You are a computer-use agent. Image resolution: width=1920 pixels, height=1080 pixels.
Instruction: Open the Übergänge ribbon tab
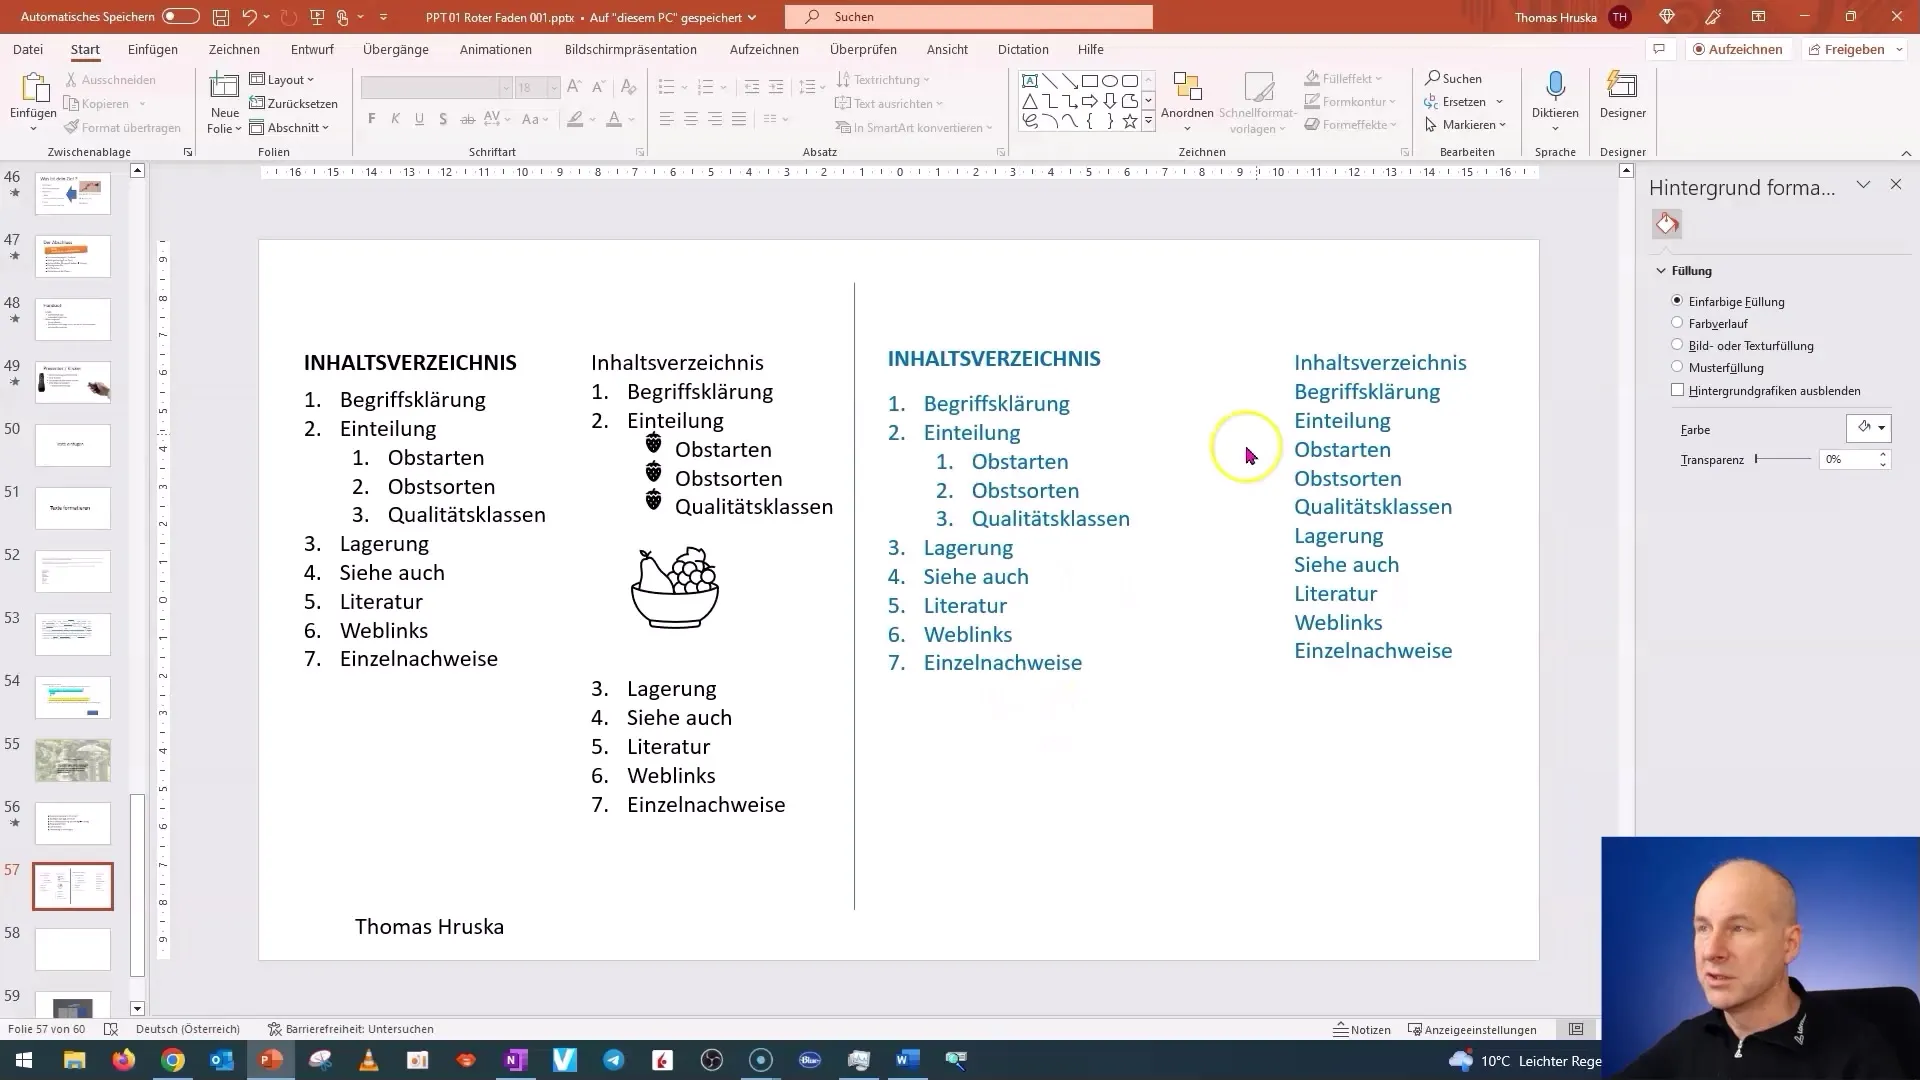(396, 49)
